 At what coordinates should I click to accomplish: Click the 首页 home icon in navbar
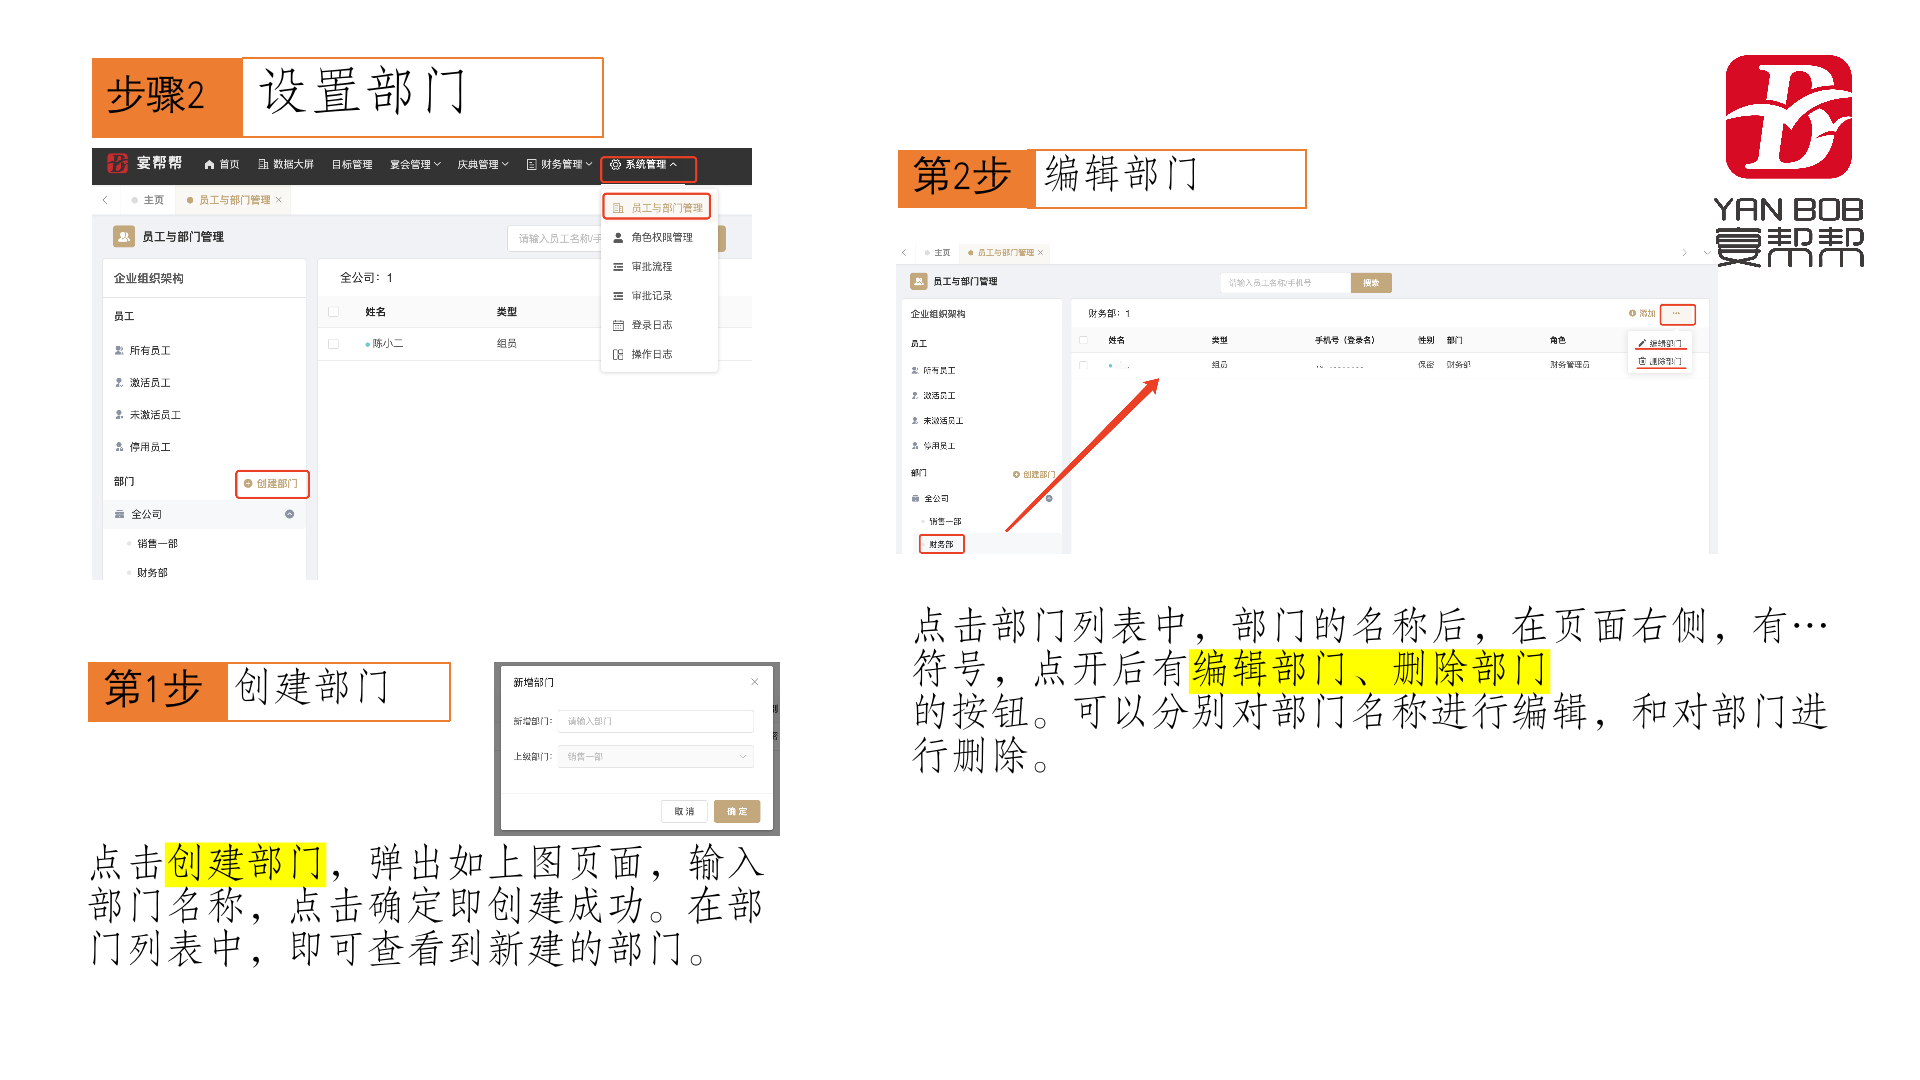point(210,165)
